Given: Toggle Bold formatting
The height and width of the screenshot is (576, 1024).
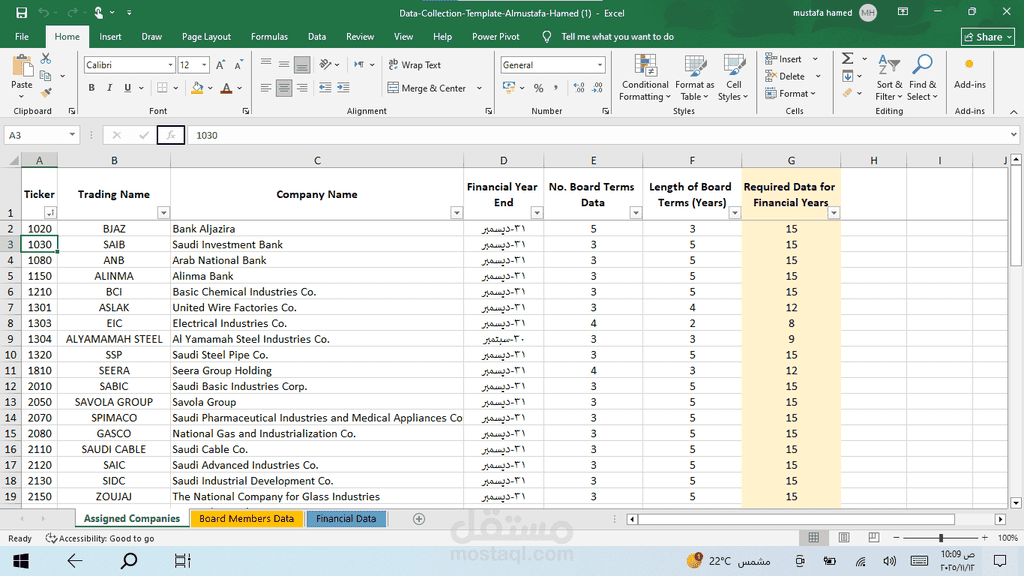Looking at the screenshot, I should coord(92,88).
